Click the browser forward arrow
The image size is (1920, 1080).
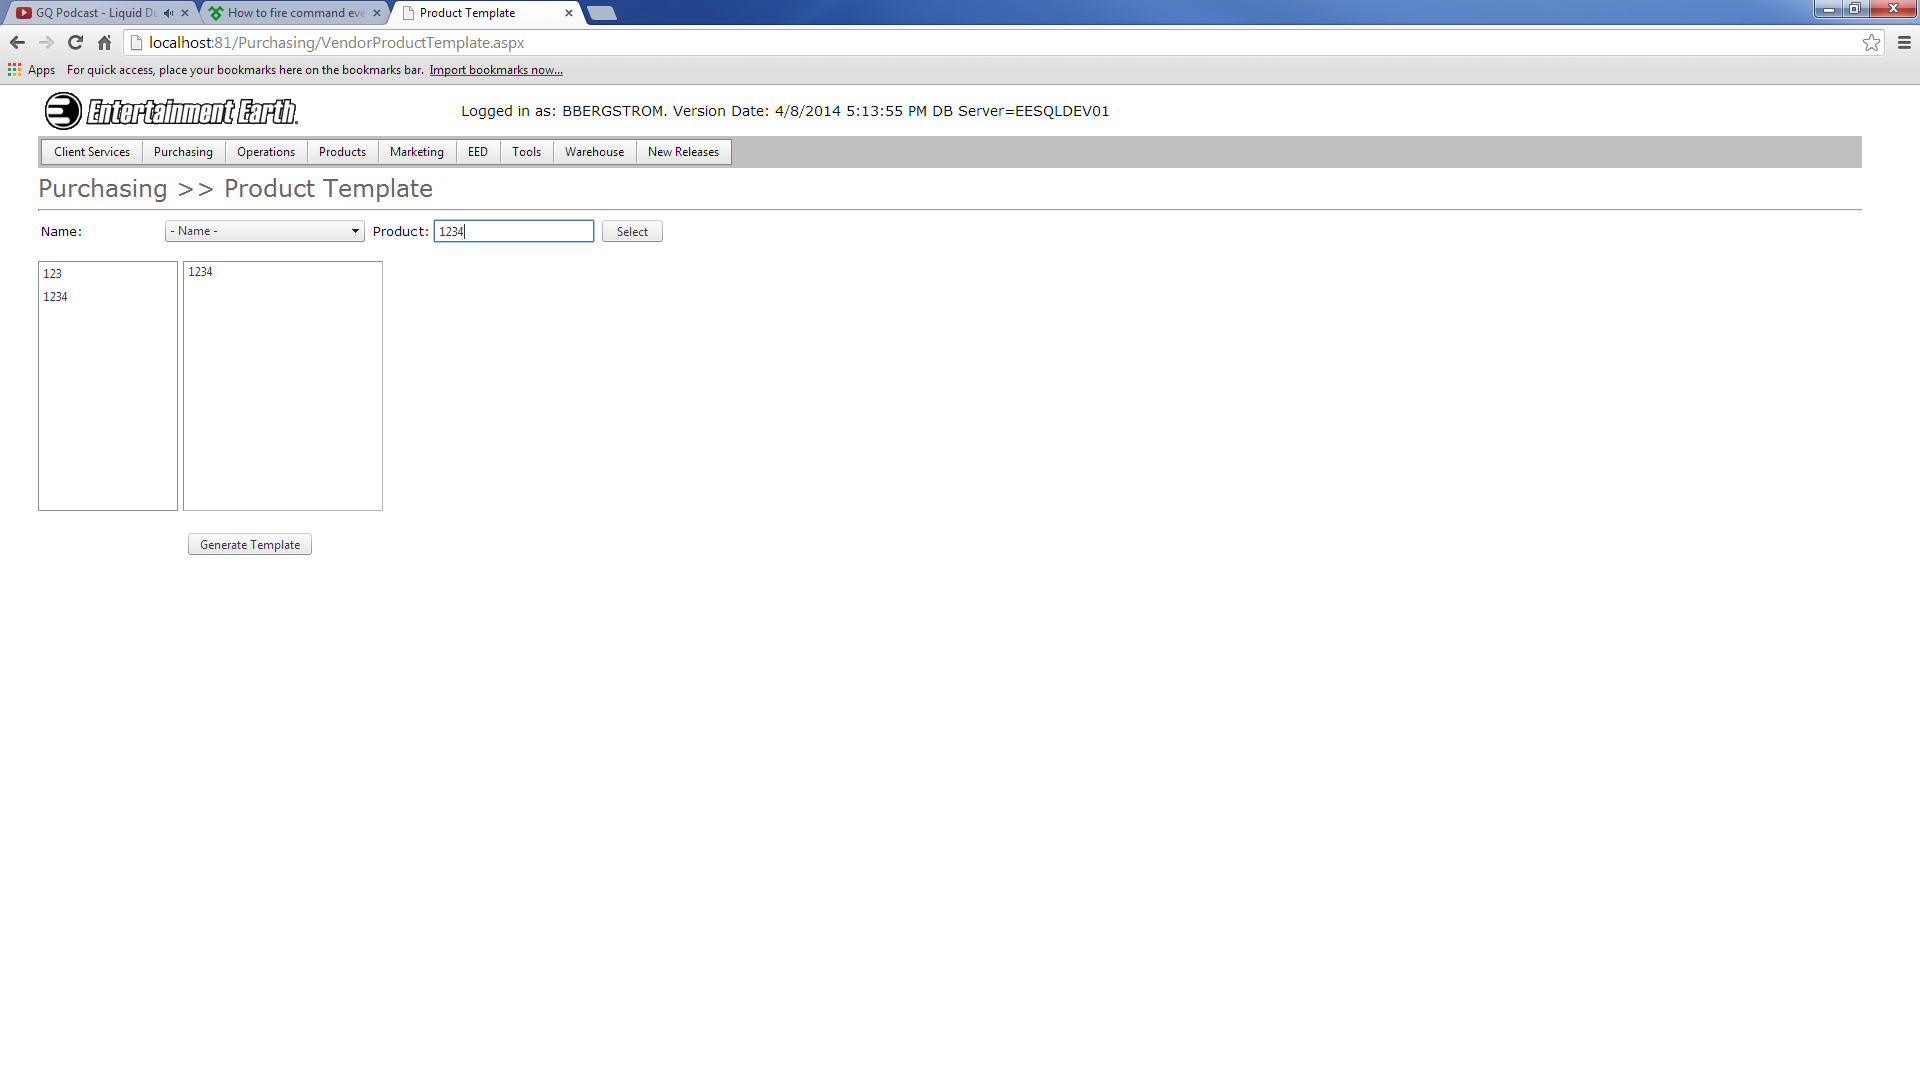point(46,42)
